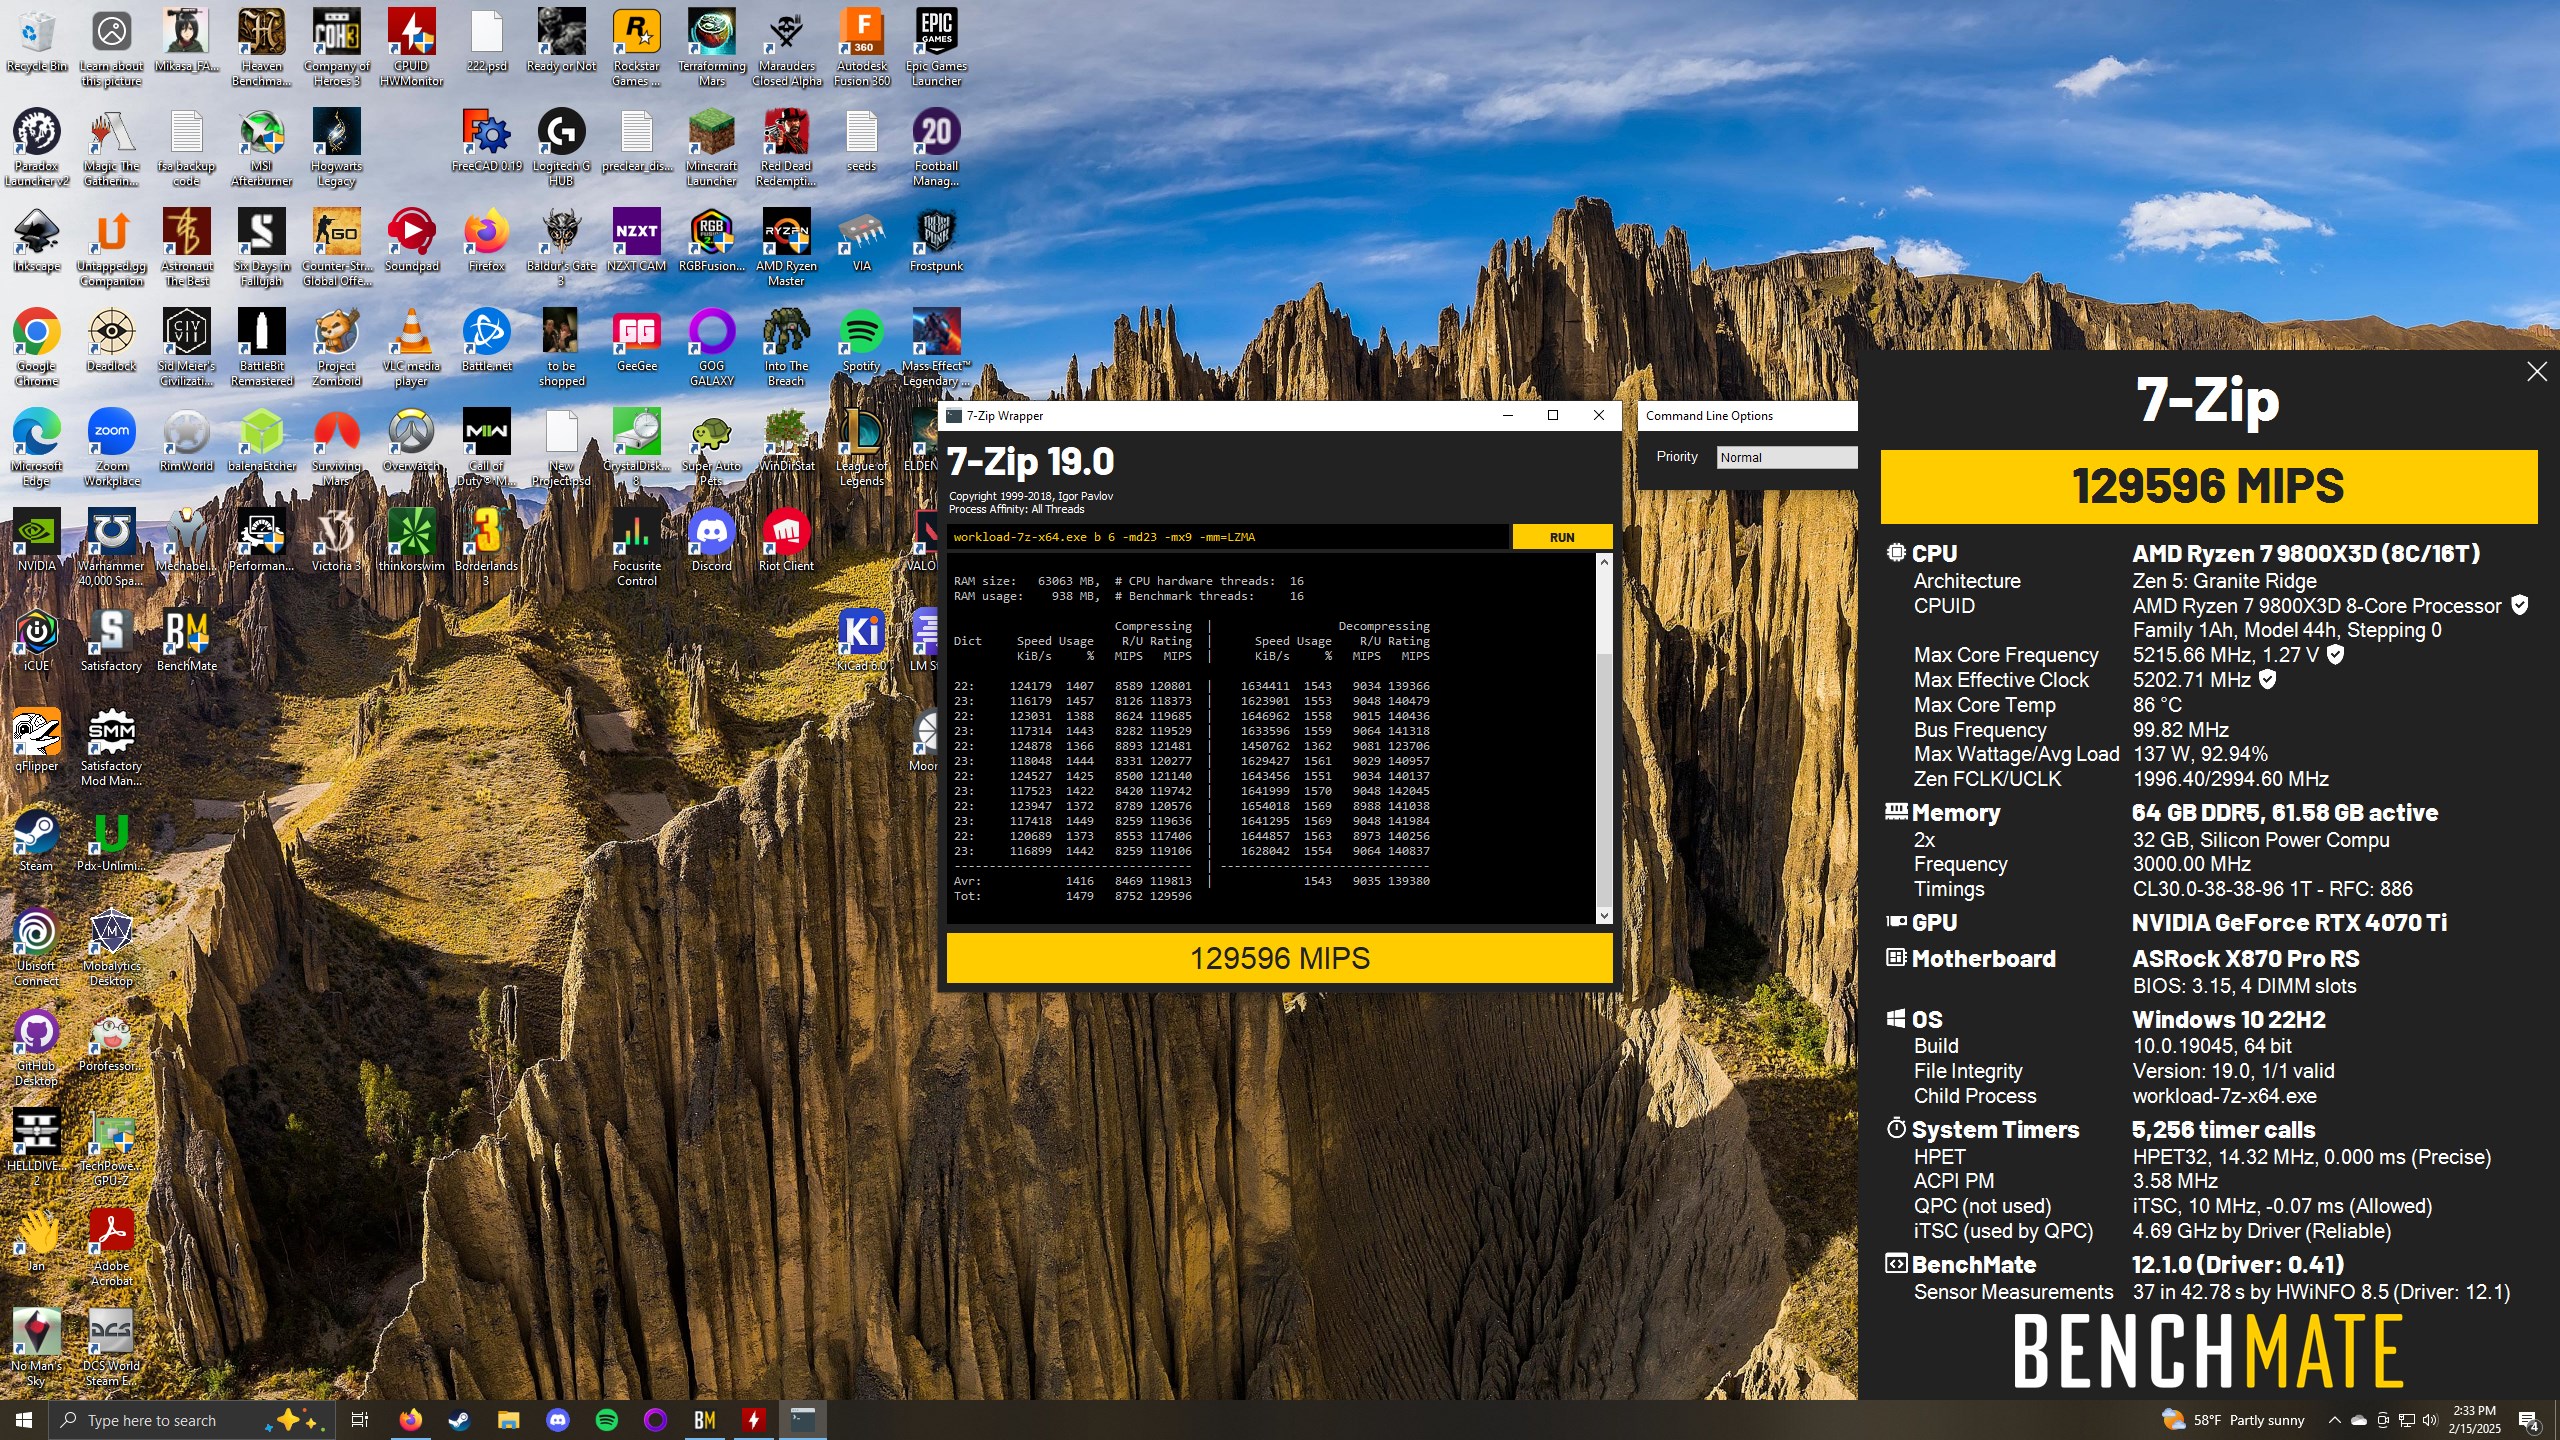Viewport: 2560px width, 1440px height.
Task: Select the Spotify desktop icon
Action: tap(861, 341)
